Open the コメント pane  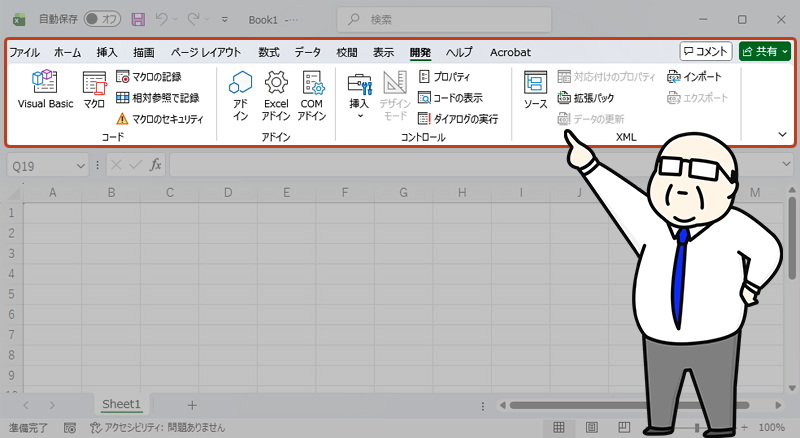(706, 51)
